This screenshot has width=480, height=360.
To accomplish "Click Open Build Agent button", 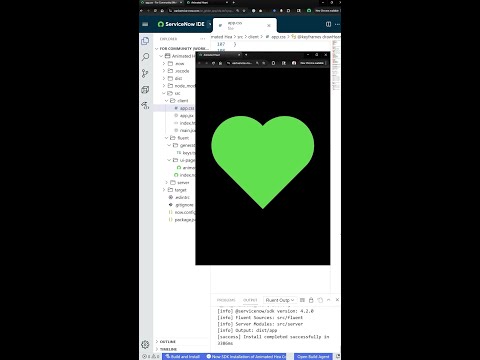I will (313, 356).
